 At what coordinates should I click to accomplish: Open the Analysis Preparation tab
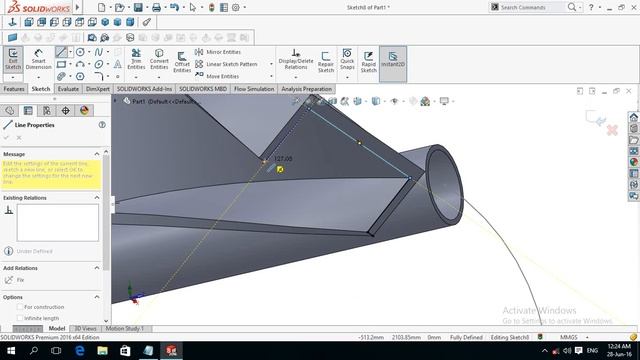tap(307, 89)
